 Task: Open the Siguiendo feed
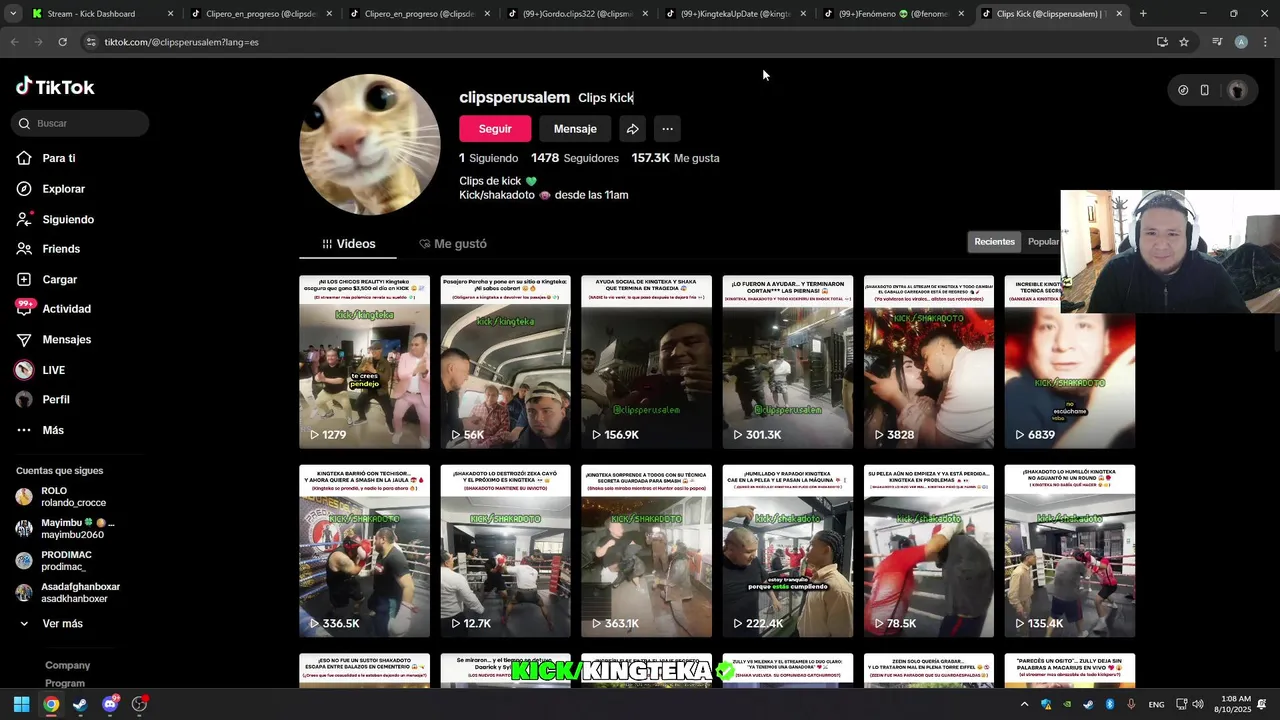coord(56,219)
